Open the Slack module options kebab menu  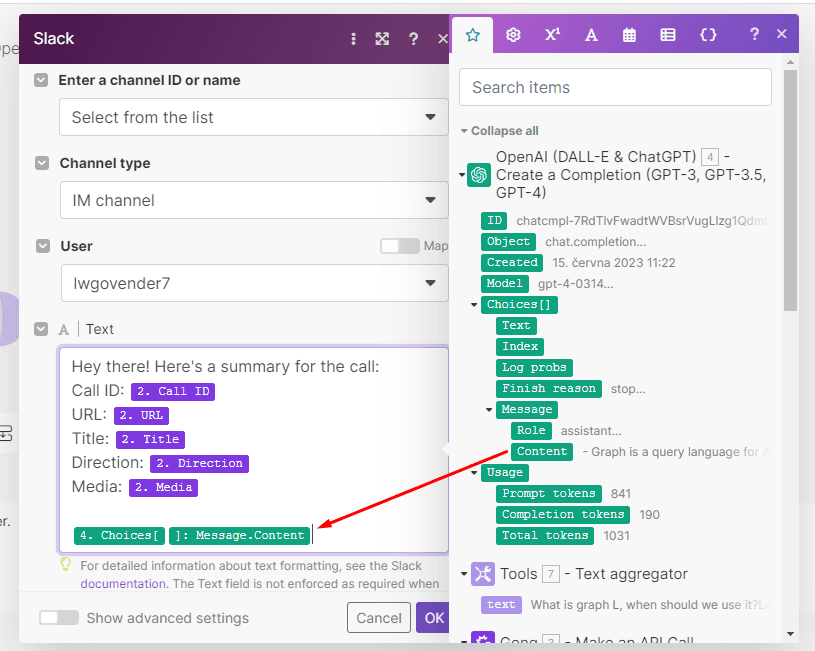[x=353, y=38]
